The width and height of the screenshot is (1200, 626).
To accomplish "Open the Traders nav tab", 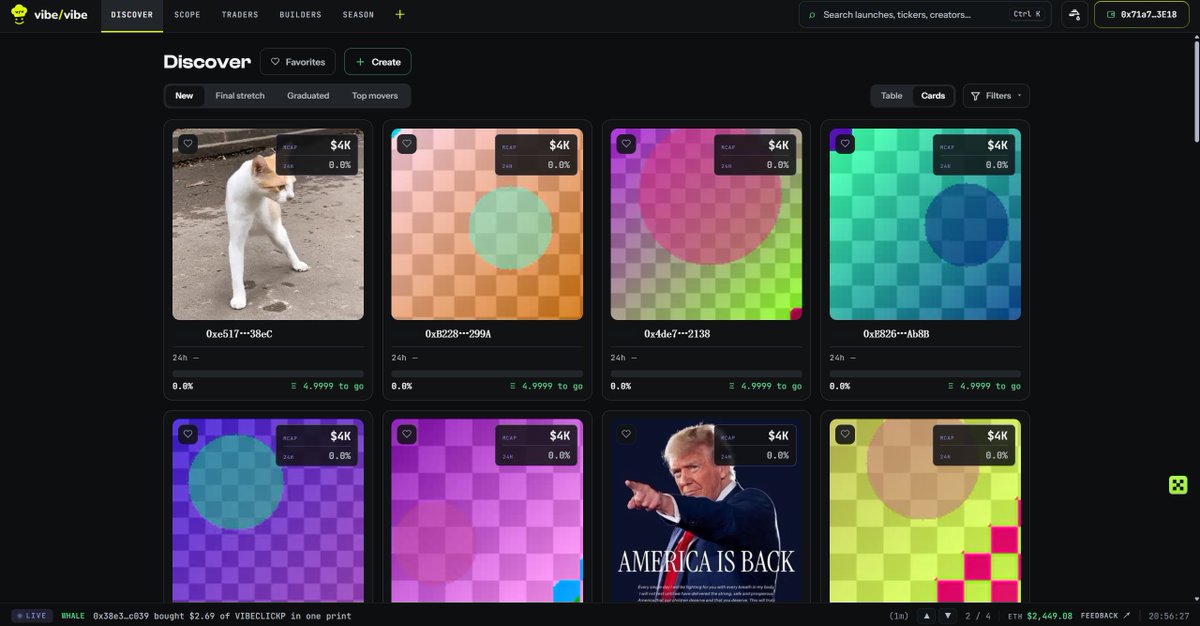I will coord(240,15).
